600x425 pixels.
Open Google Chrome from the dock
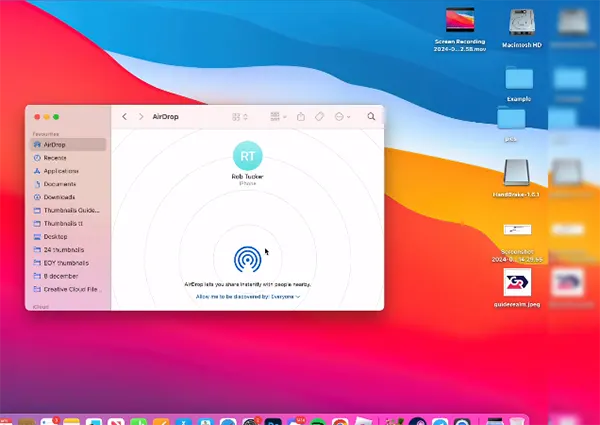coord(340,421)
